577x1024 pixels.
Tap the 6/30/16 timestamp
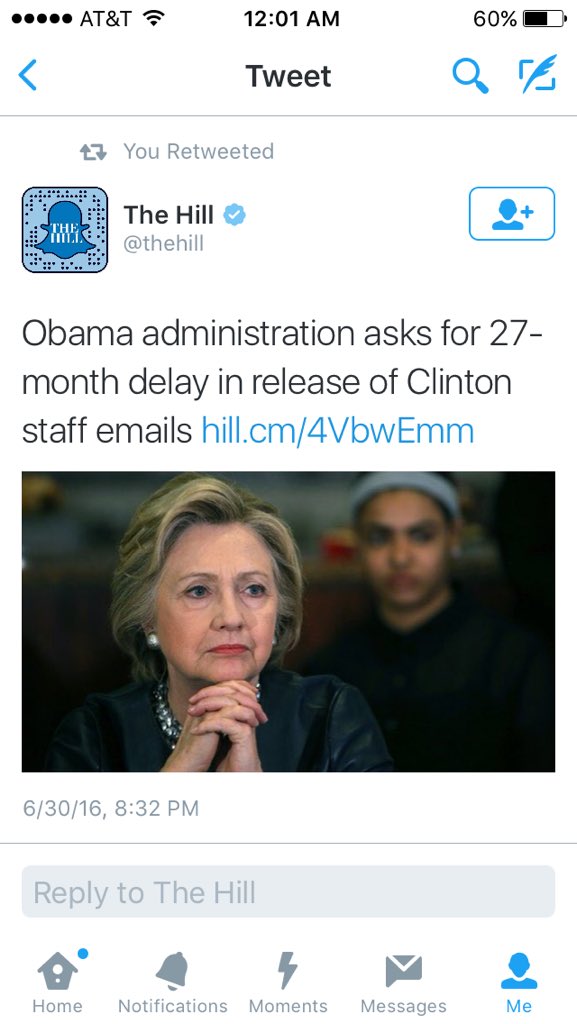pyautogui.click(x=110, y=808)
